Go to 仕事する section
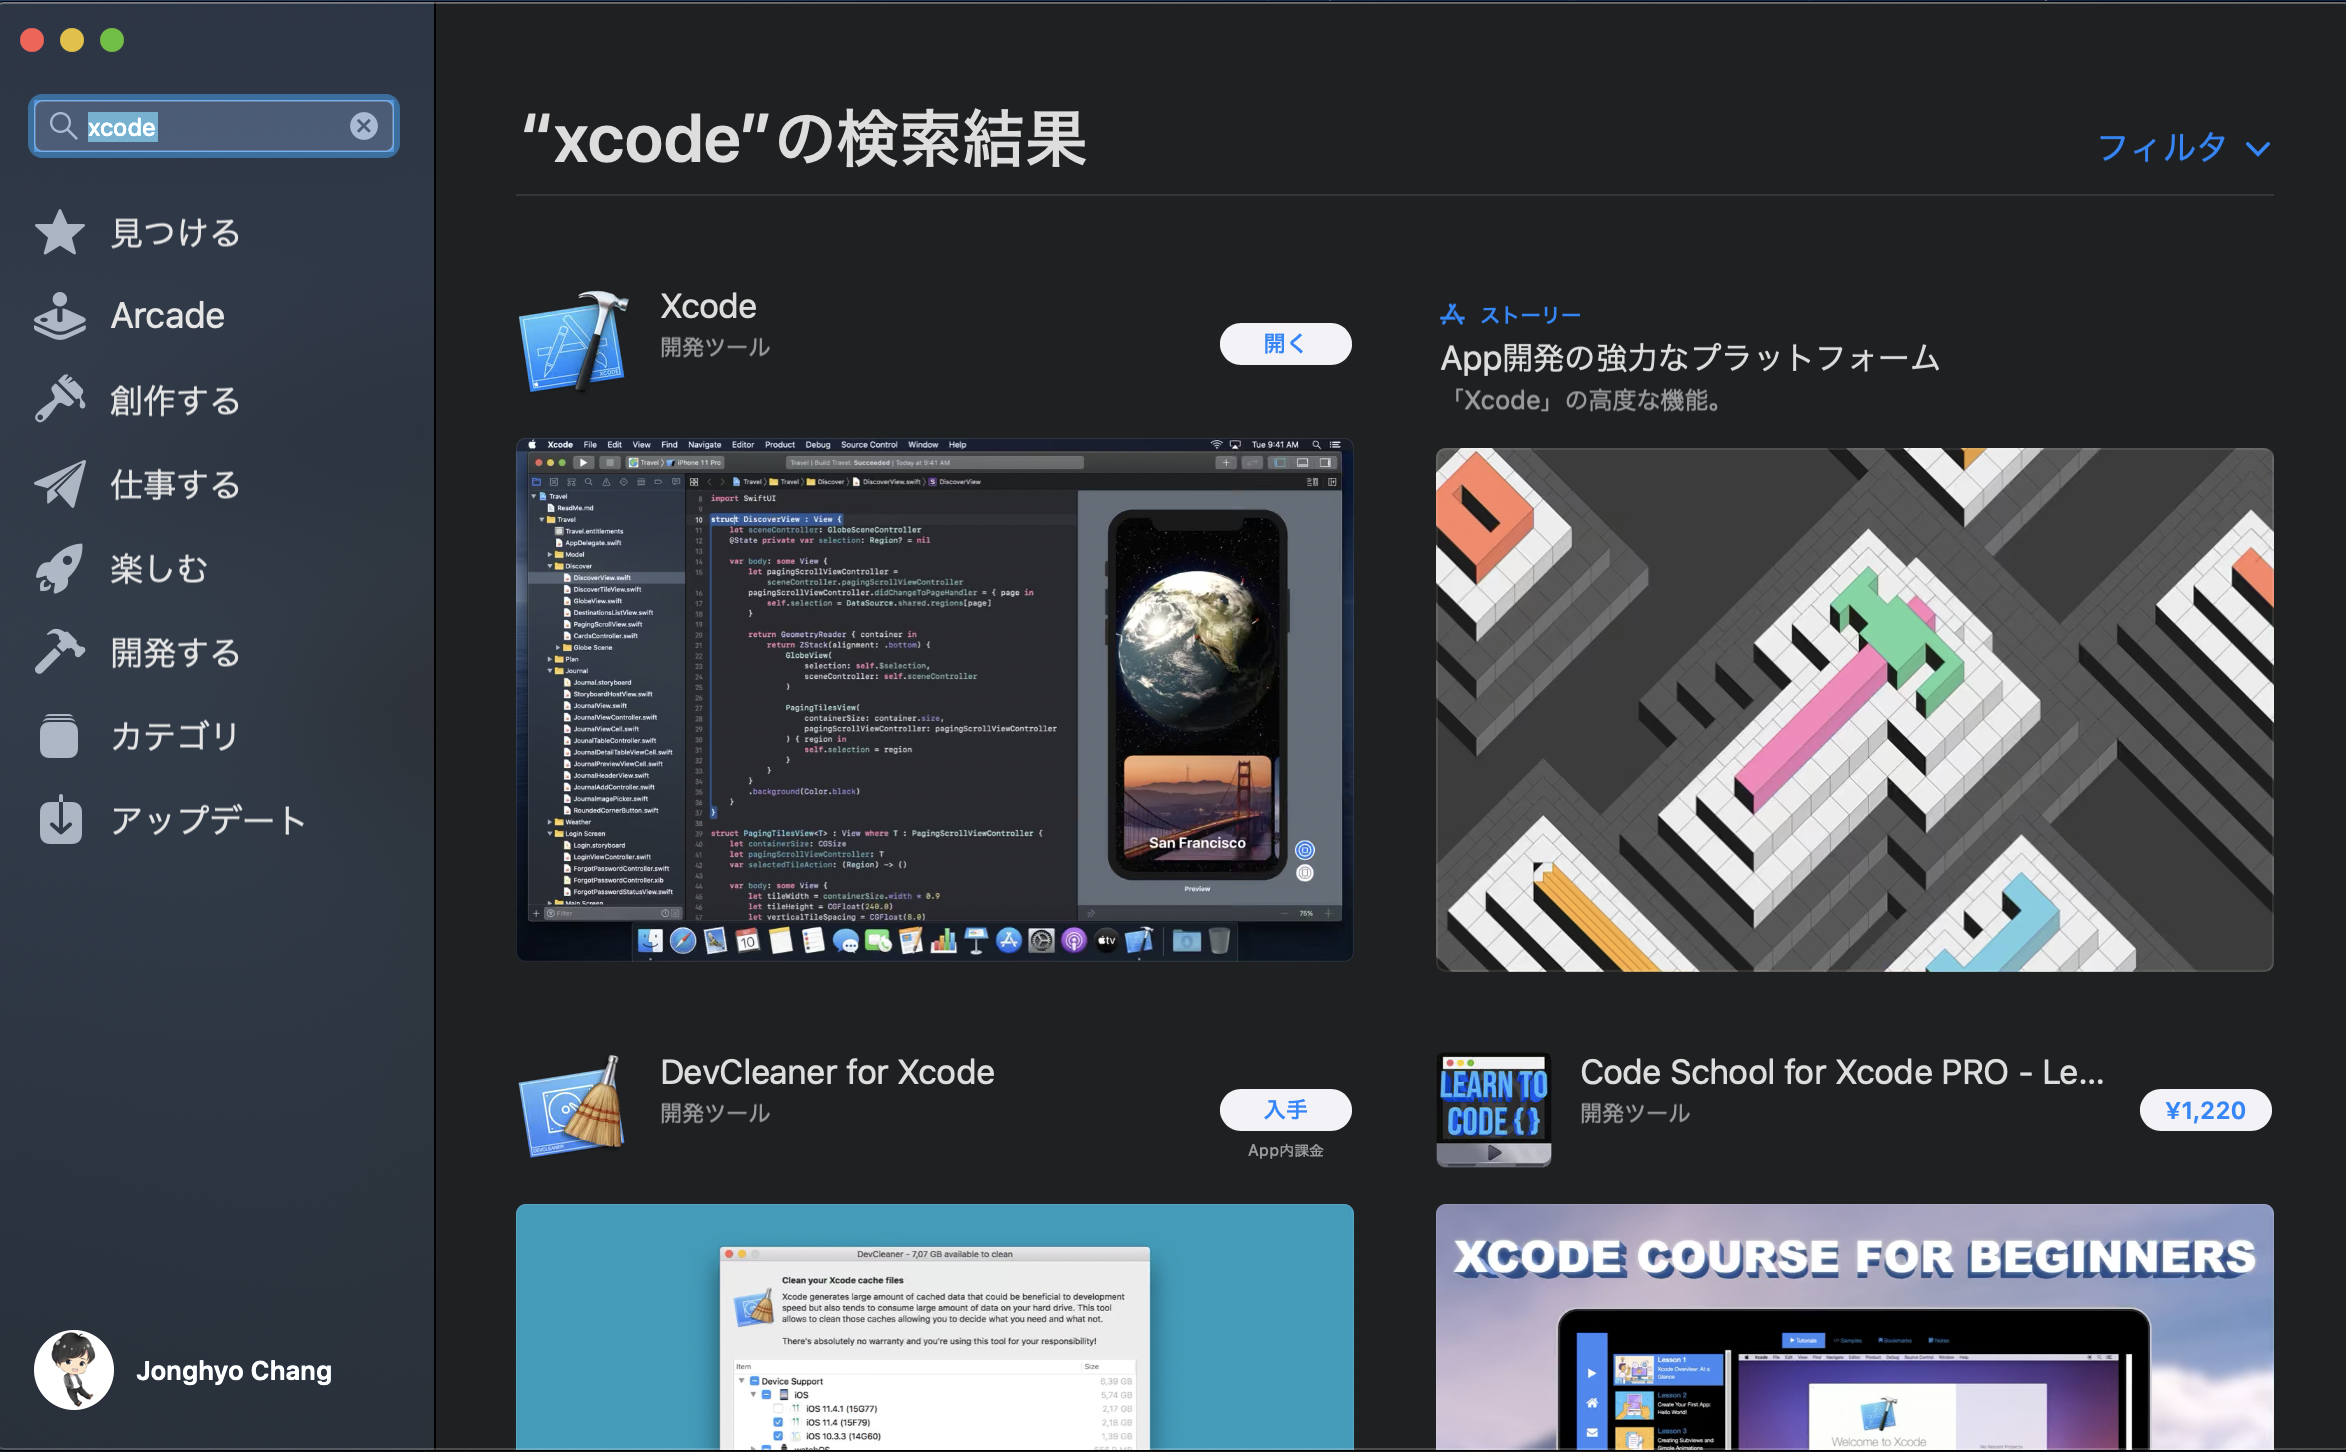Image resolution: width=2346 pixels, height=1452 pixels. [x=175, y=485]
